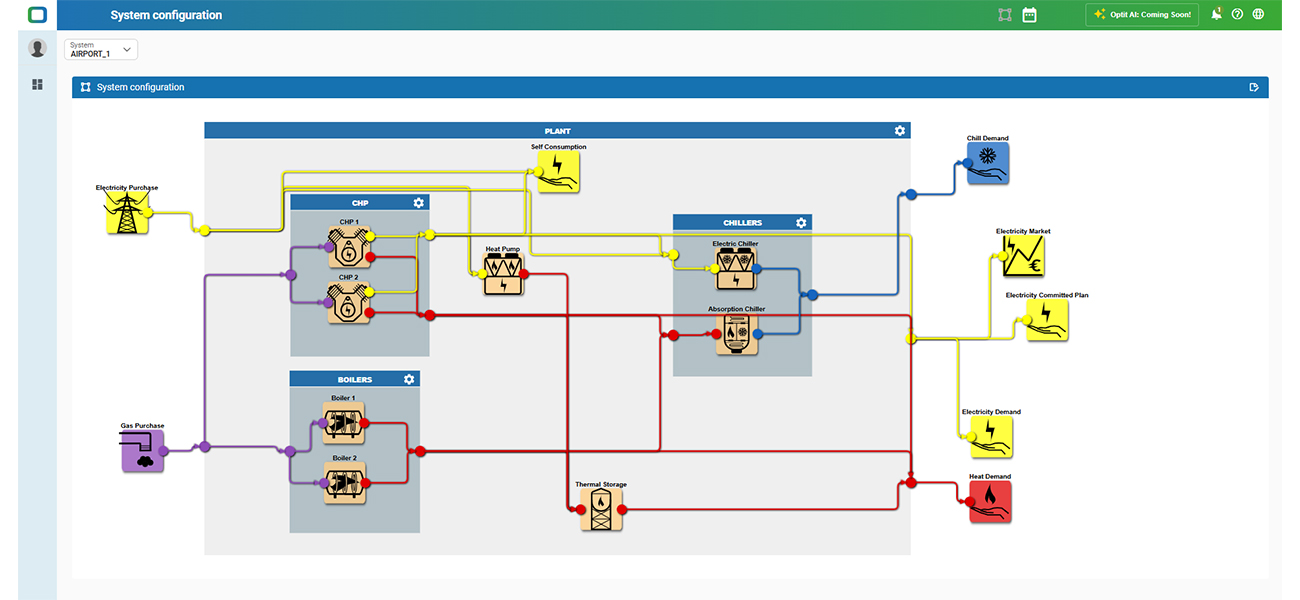Click the panel header's System configuration icon
Viewport: 1300px width, 600px height.
(x=86, y=87)
